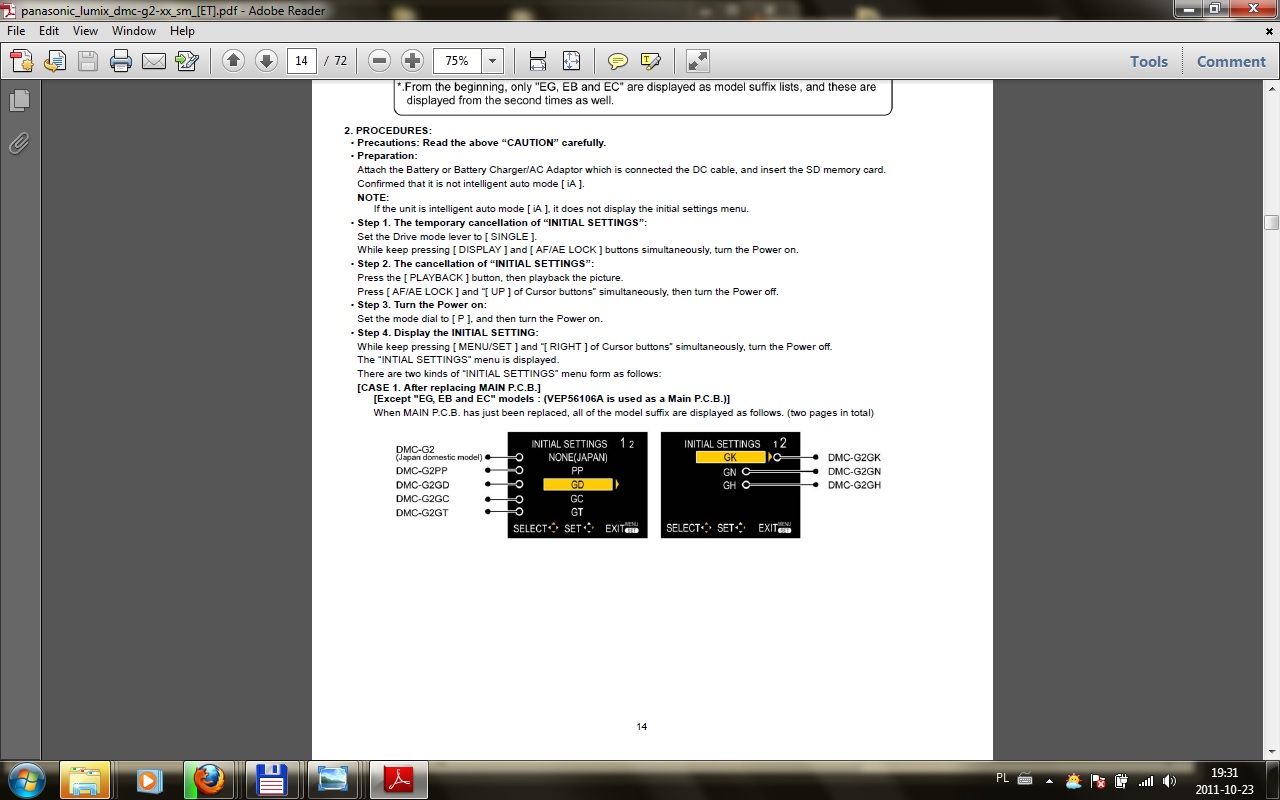The image size is (1280, 800).
Task: Click the "DMC-G2PP" label
Action: point(421,471)
